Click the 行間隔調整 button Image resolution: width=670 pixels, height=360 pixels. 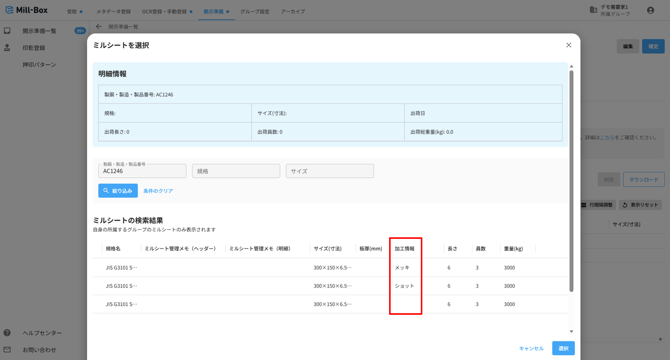598,205
